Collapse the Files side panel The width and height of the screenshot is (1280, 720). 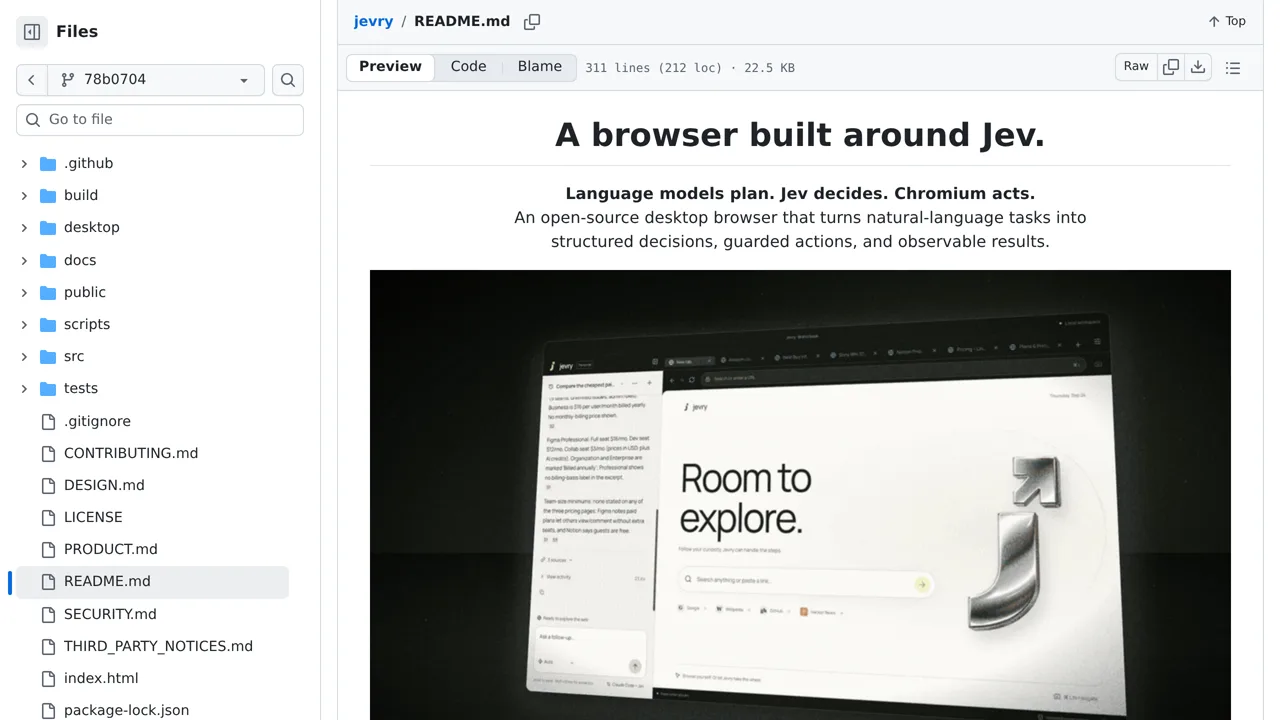pos(32,32)
